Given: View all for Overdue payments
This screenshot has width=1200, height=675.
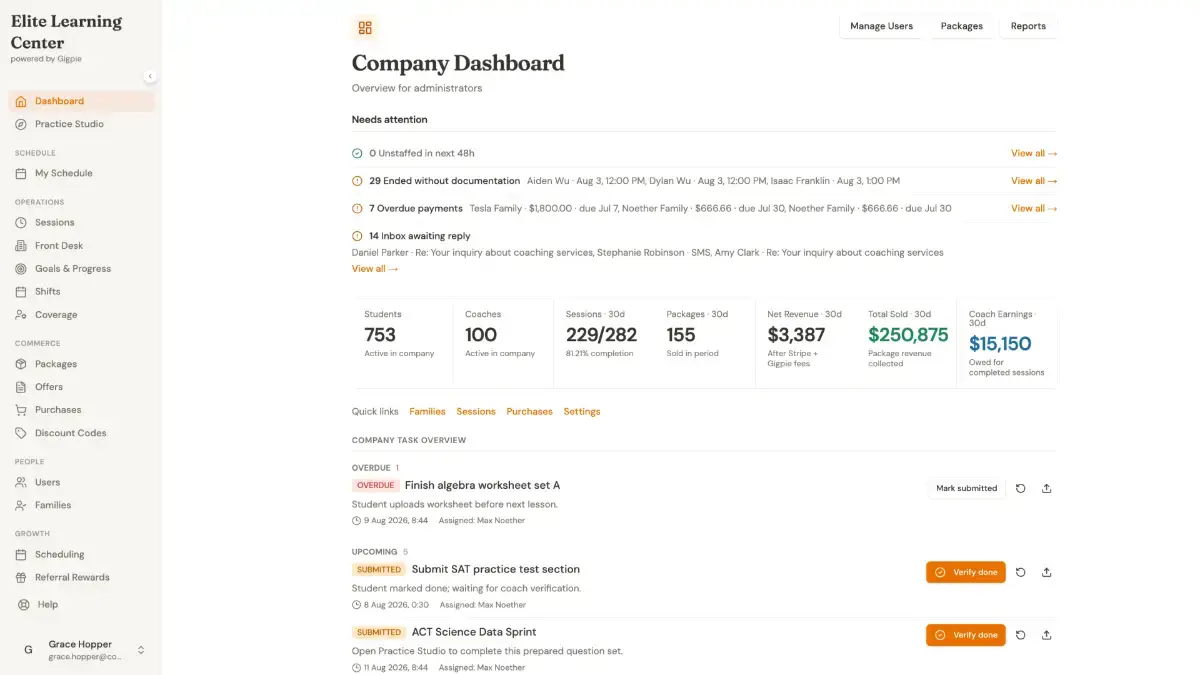Looking at the screenshot, I should pos(1034,208).
